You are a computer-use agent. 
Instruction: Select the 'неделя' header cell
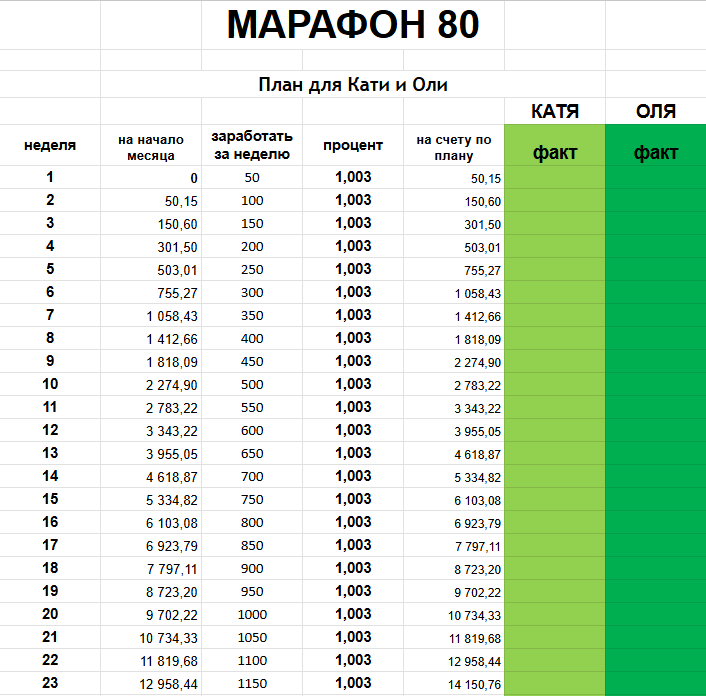click(x=50, y=145)
